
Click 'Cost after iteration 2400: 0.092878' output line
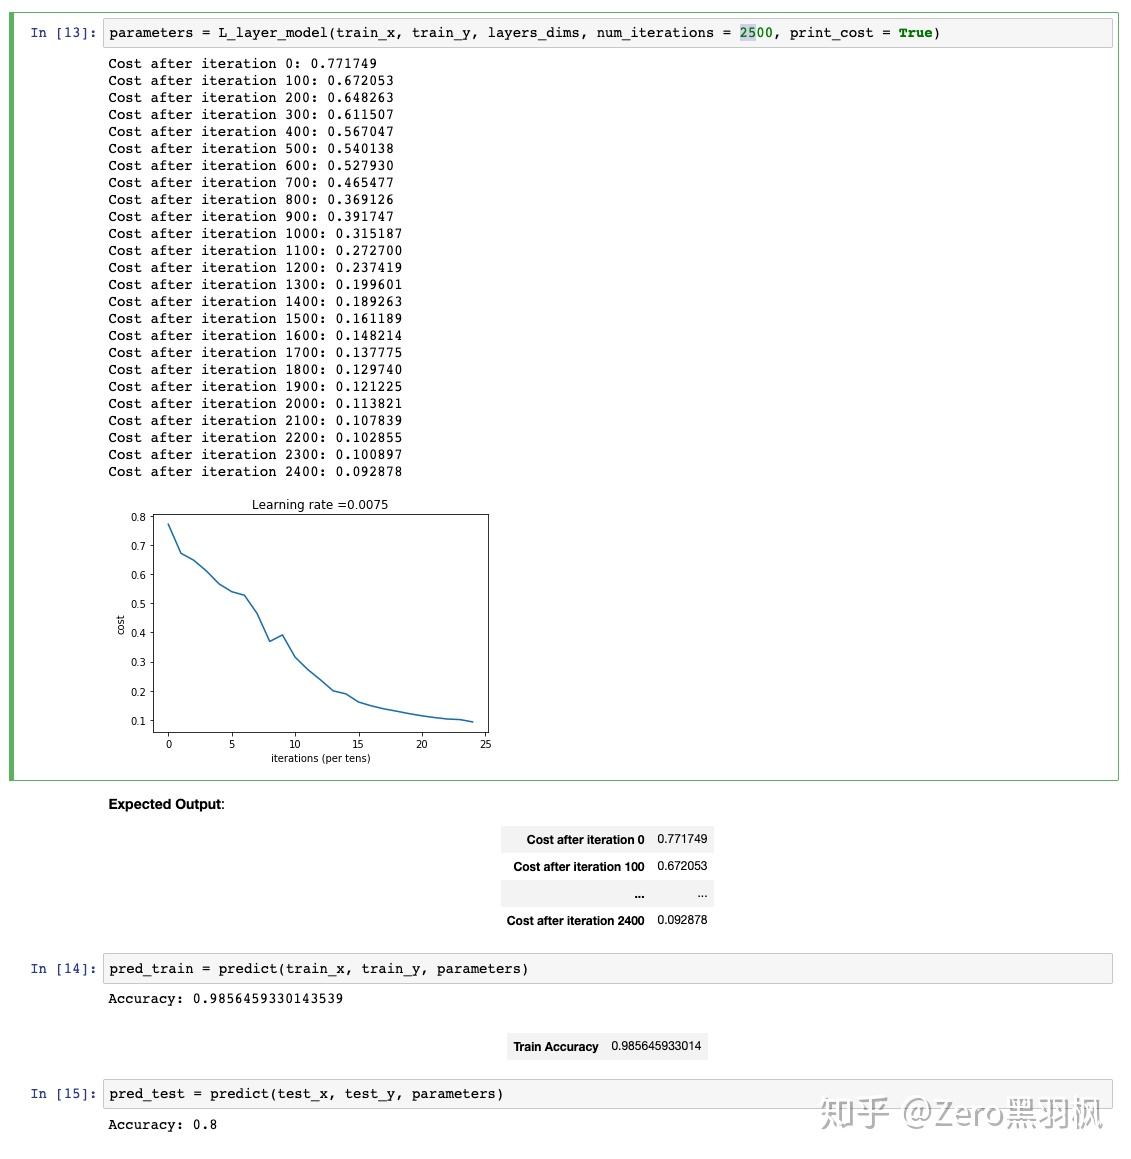point(255,472)
